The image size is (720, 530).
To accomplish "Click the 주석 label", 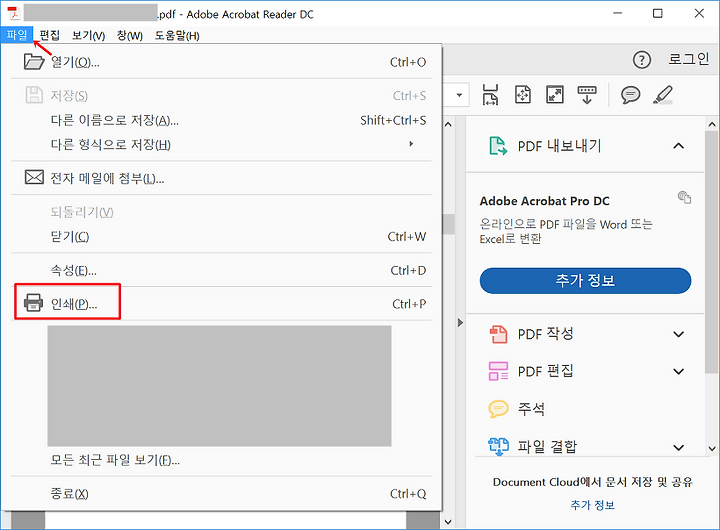I will (x=531, y=409).
